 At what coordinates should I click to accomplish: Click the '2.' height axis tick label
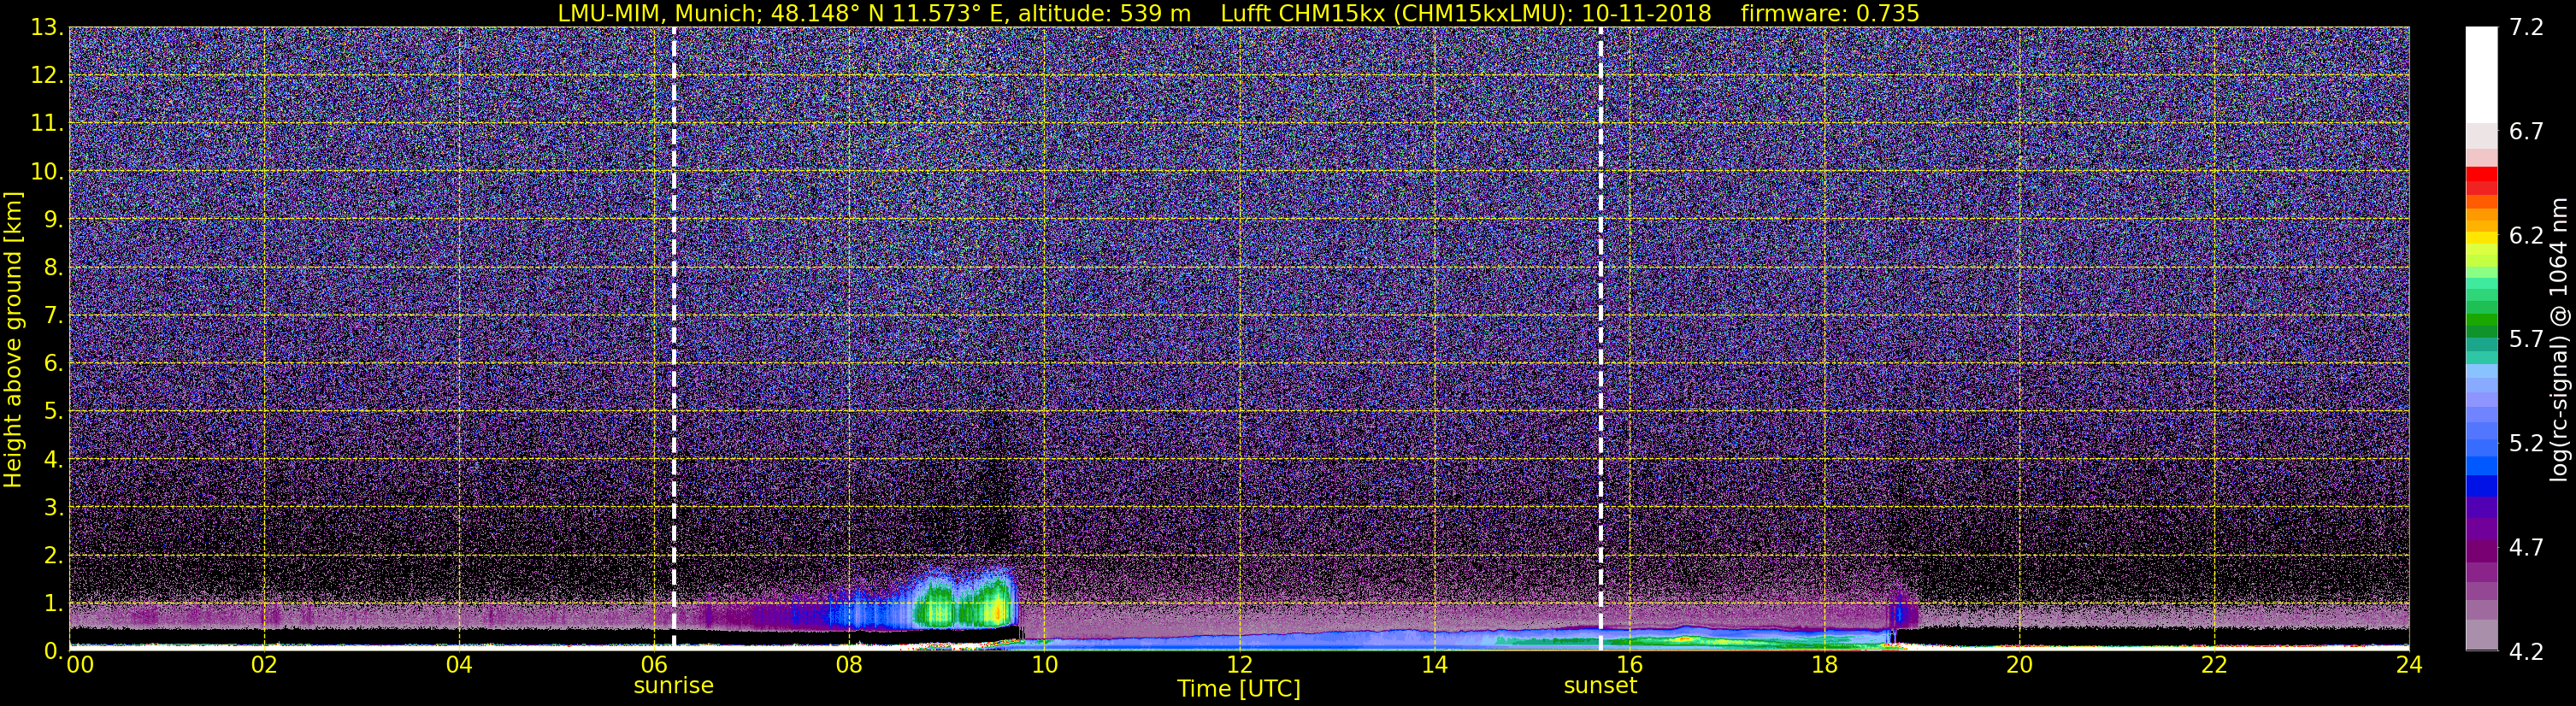54,556
